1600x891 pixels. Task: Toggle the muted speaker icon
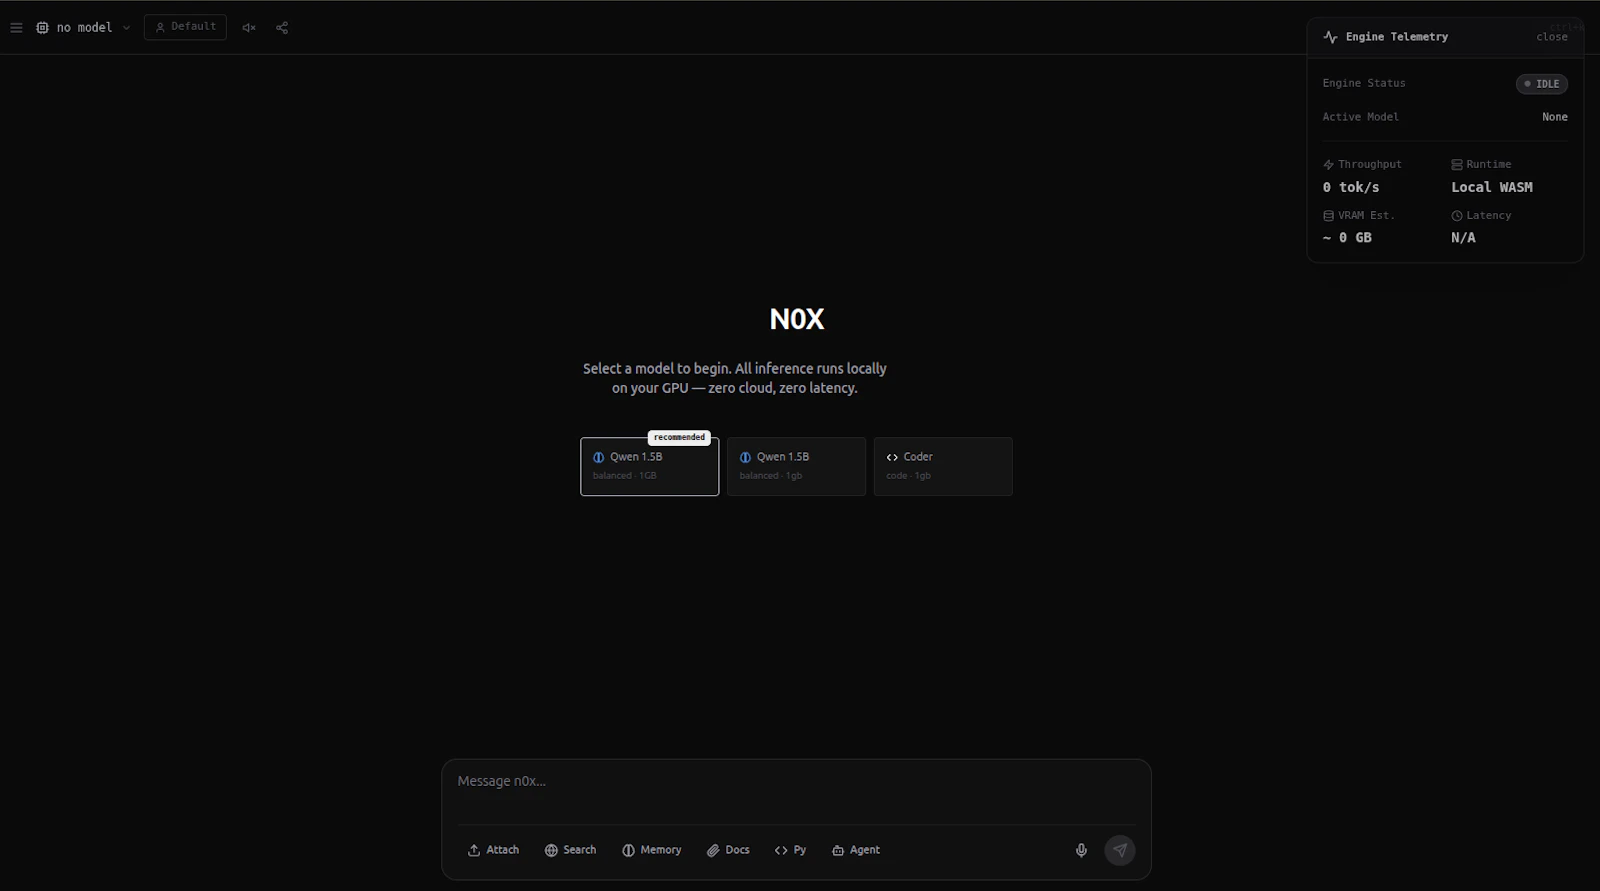[x=249, y=28]
